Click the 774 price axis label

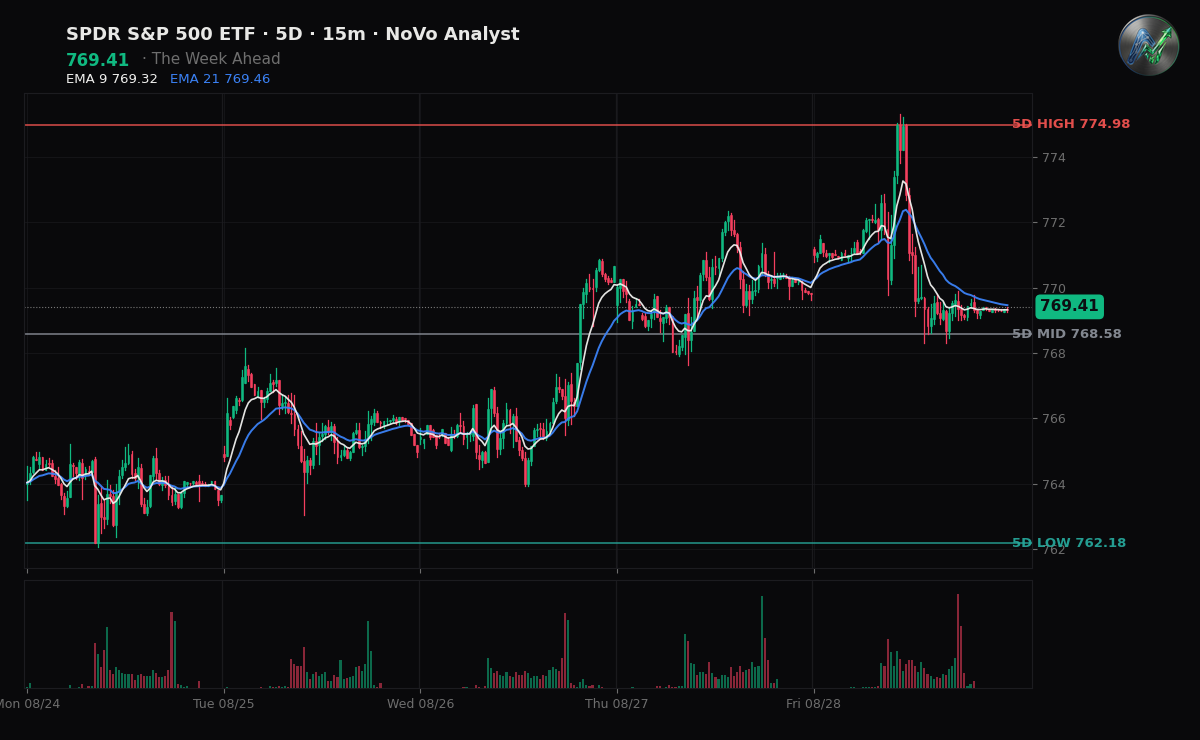[1054, 158]
